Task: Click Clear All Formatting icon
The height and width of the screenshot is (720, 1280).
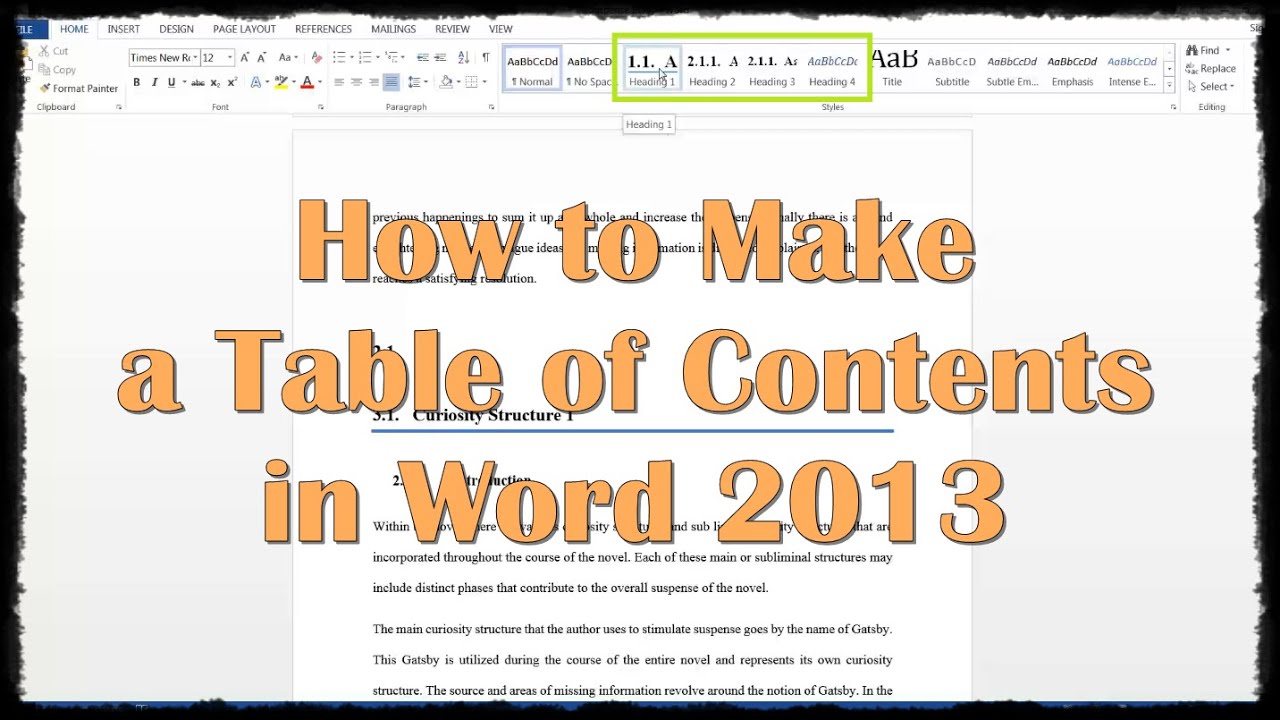Action: click(317, 58)
